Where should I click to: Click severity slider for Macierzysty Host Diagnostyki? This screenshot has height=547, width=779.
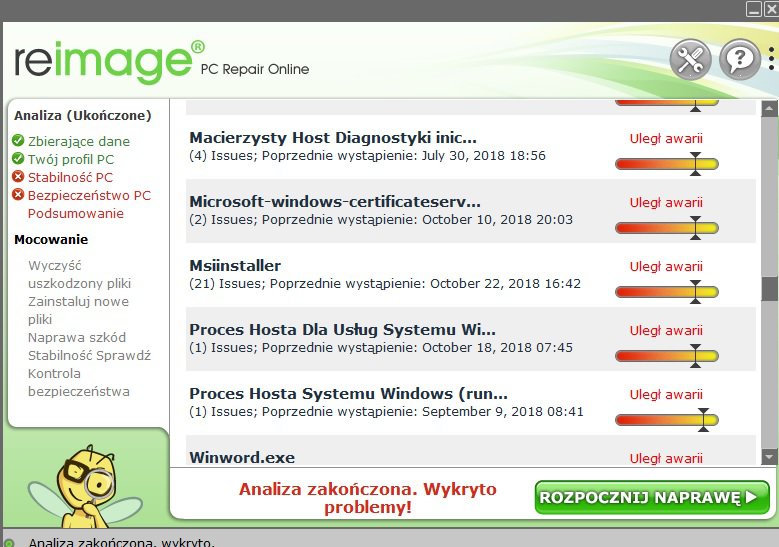[667, 164]
